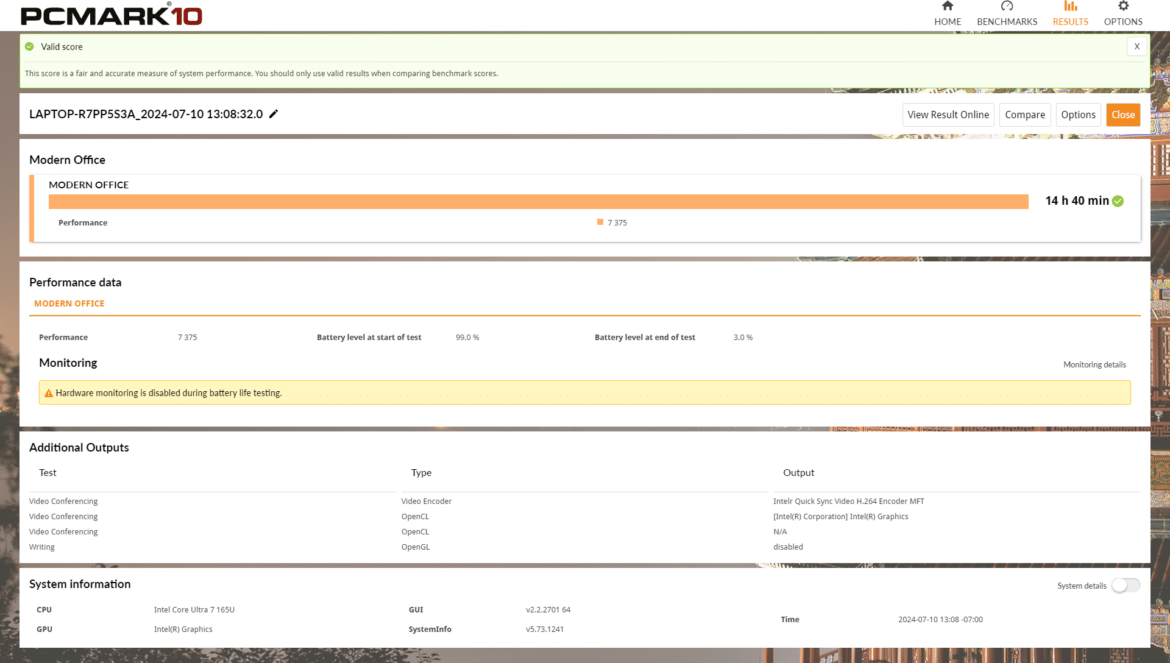Click the orange Modern Office battery life bar
Screen dimensions: 1170x663
538,201
